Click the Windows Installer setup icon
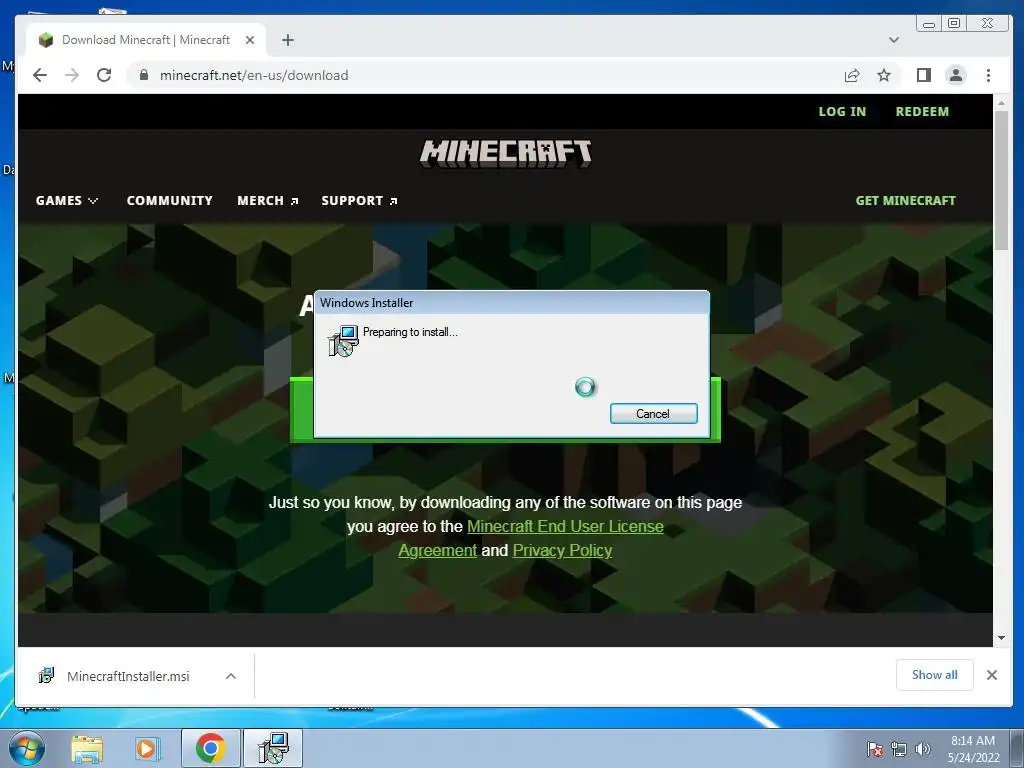The height and width of the screenshot is (768, 1024). tap(343, 340)
